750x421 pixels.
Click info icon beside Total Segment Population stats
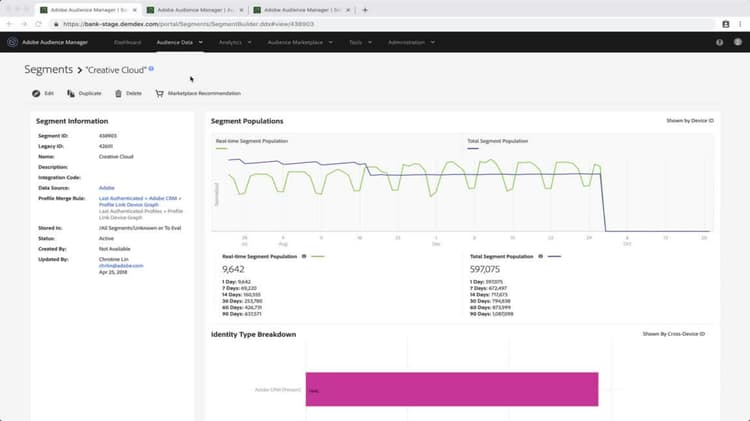click(x=540, y=256)
